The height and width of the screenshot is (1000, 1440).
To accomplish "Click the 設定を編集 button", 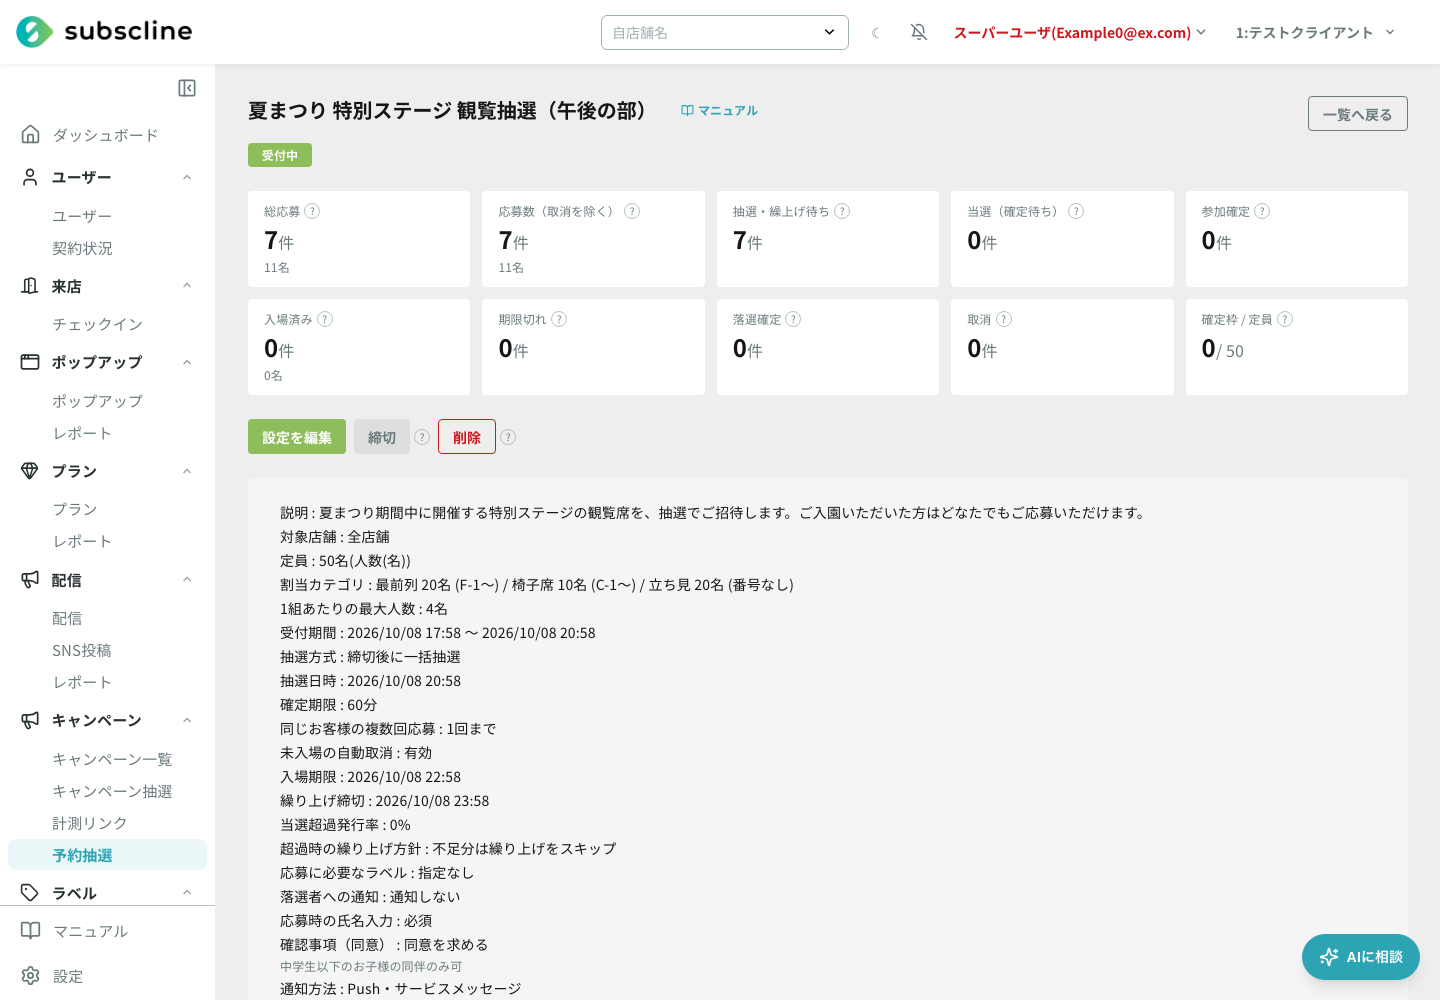I will pos(297,437).
